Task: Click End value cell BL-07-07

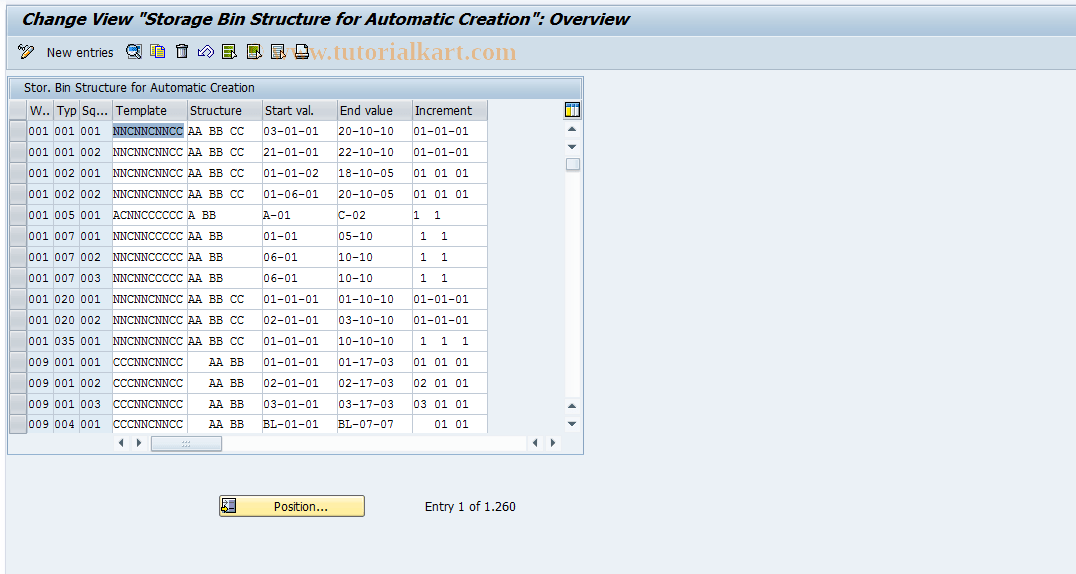Action: (x=375, y=424)
